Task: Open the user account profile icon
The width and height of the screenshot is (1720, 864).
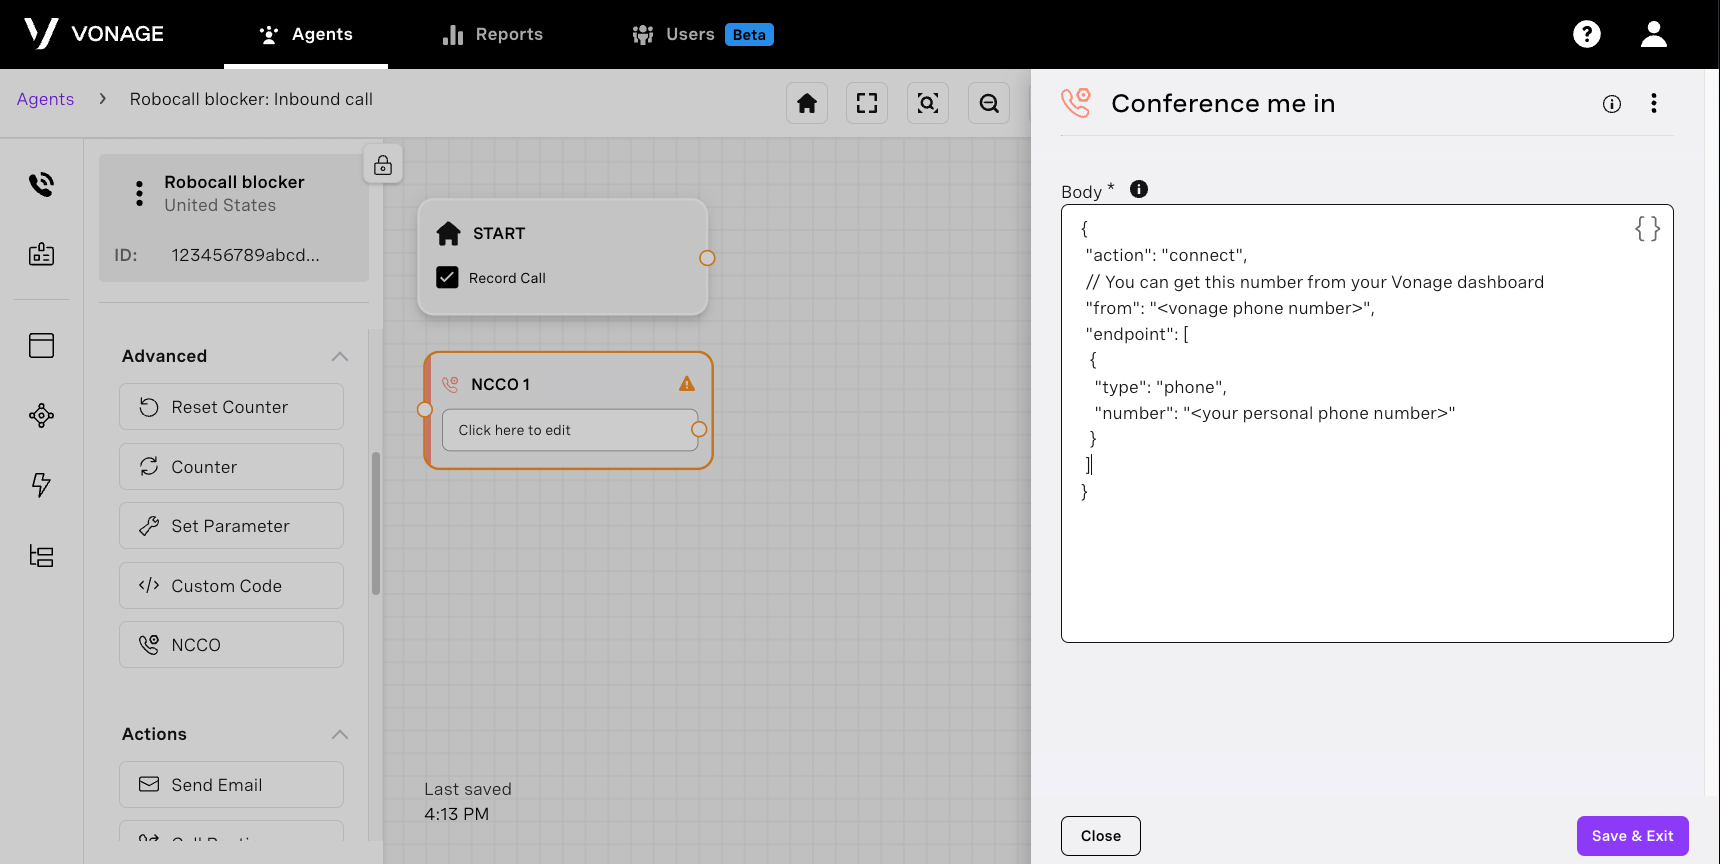Action: click(x=1654, y=34)
